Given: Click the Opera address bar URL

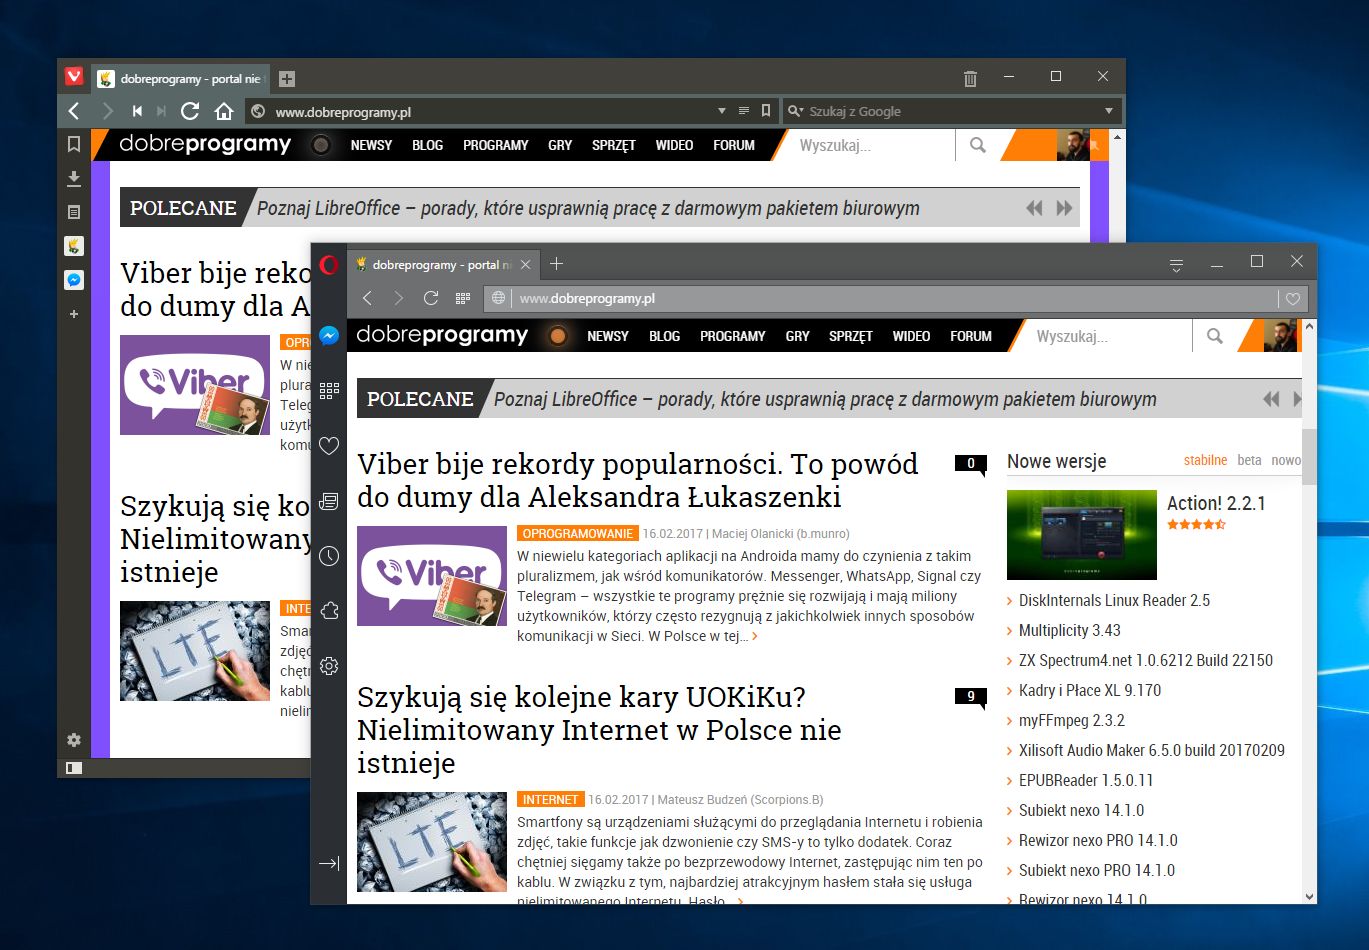Looking at the screenshot, I should pos(587,298).
